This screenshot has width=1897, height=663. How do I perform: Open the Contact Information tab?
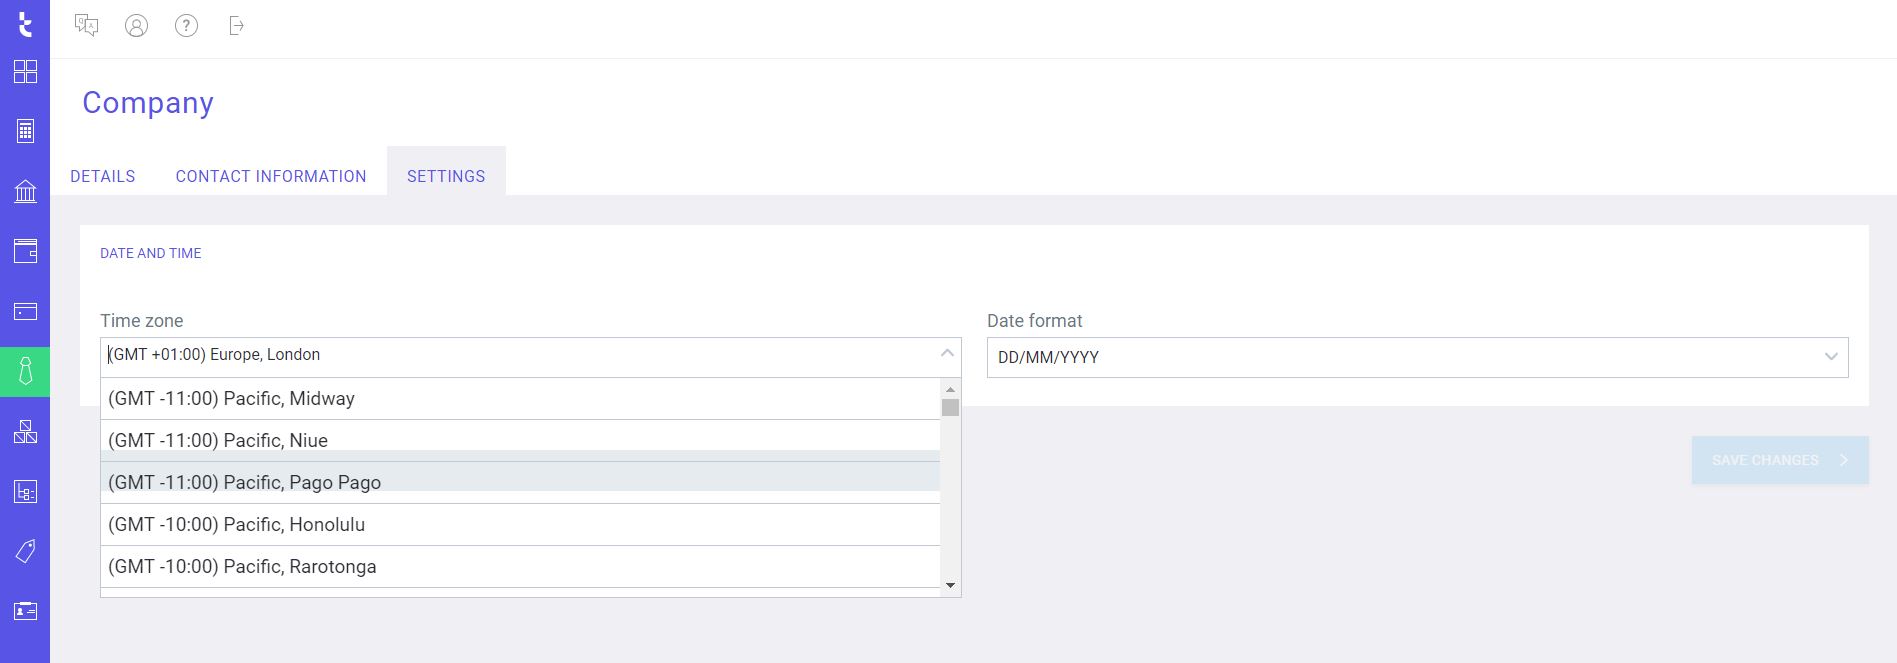coord(271,176)
